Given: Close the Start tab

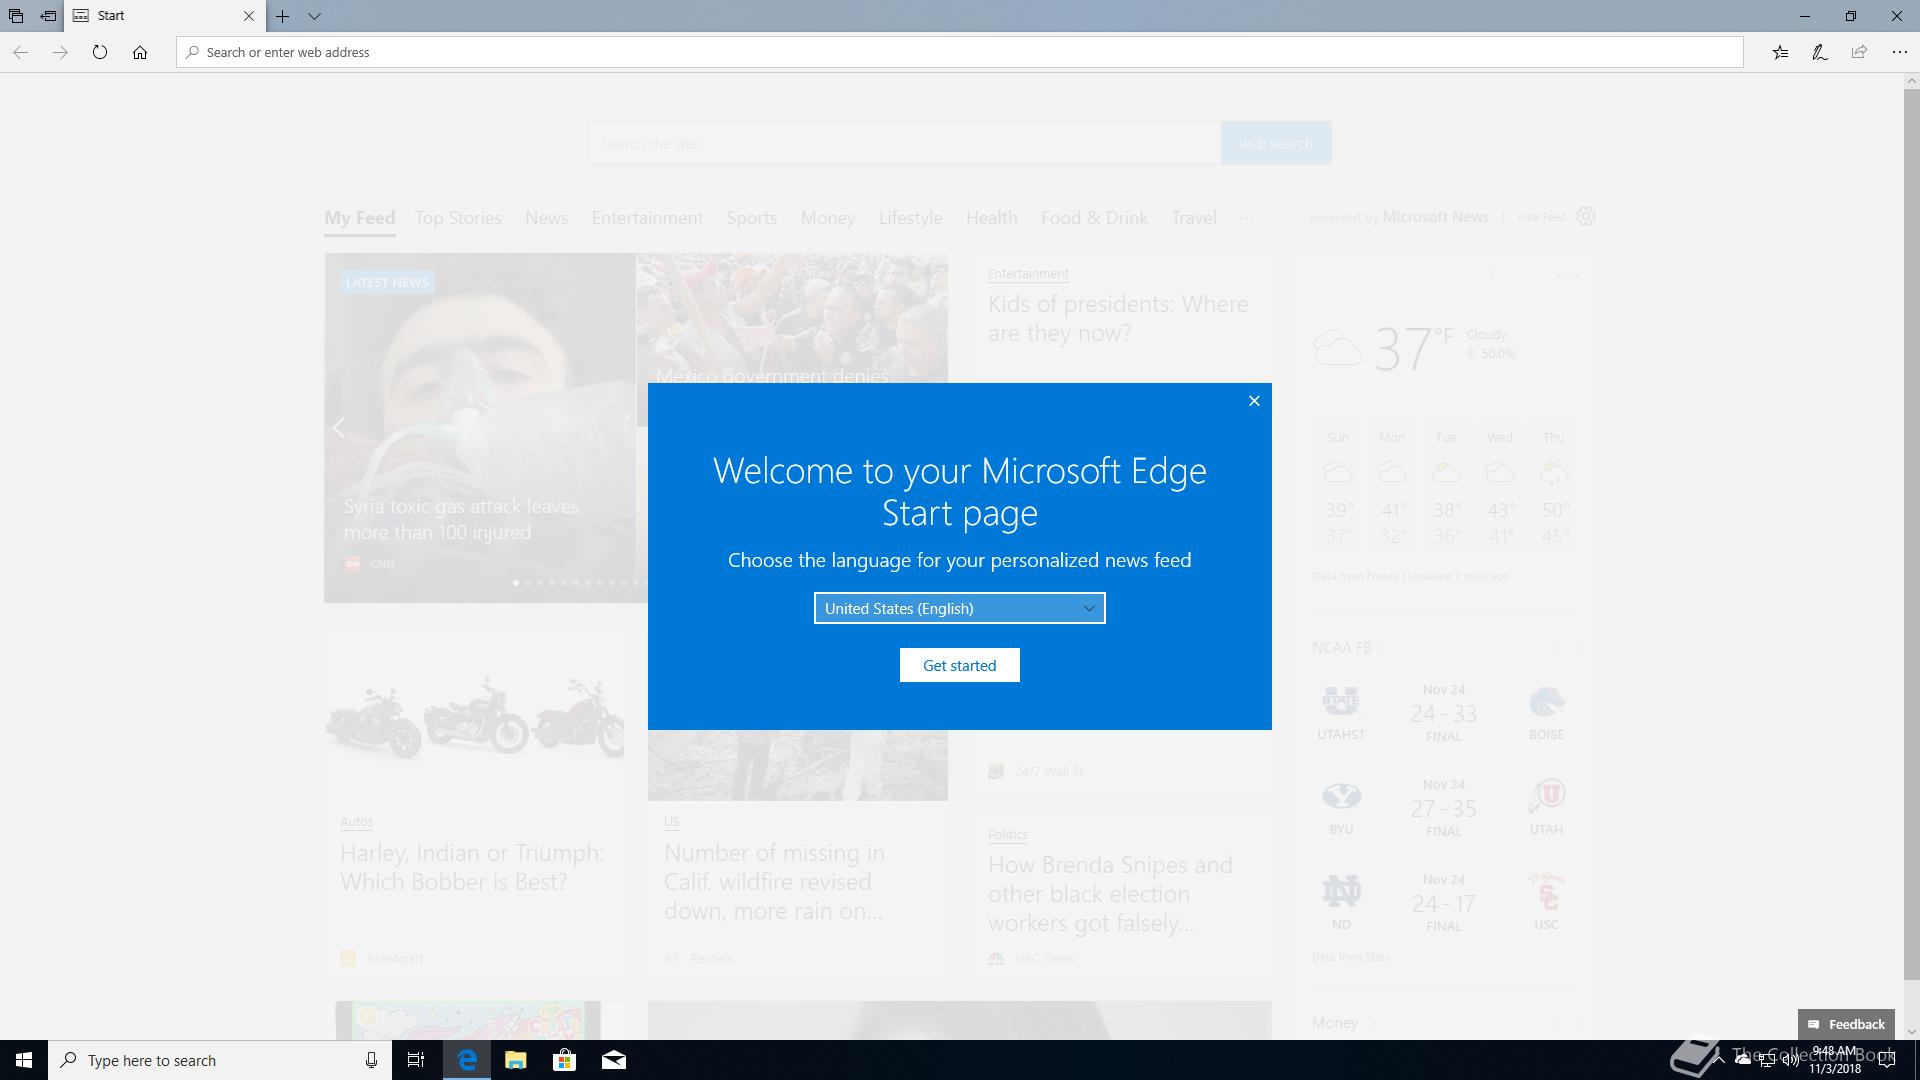Looking at the screenshot, I should click(249, 16).
